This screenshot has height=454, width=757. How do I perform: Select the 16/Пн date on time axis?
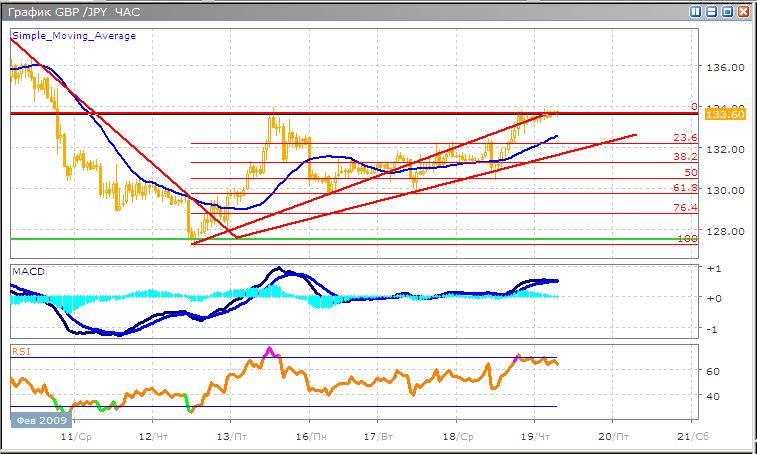point(309,437)
